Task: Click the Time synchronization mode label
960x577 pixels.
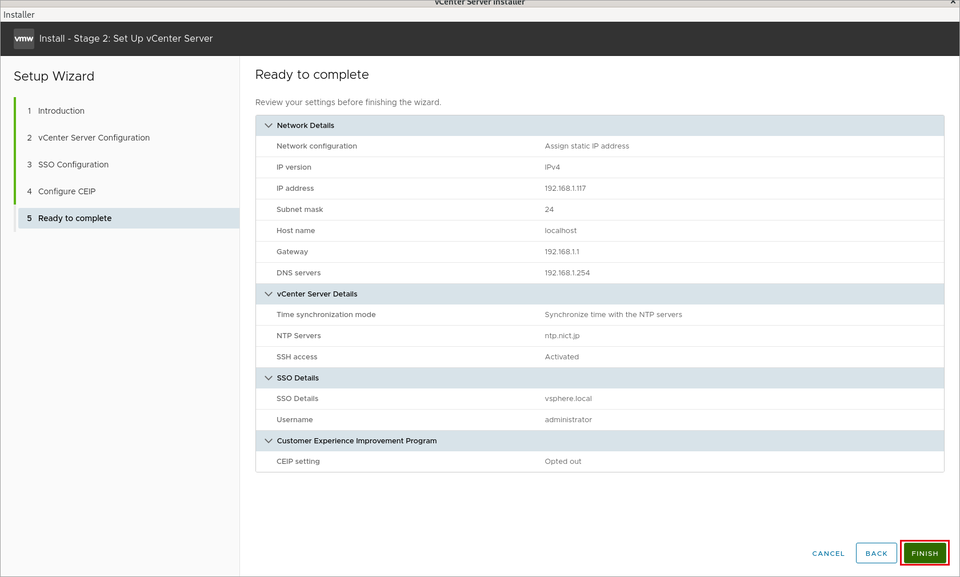Action: pos(326,315)
